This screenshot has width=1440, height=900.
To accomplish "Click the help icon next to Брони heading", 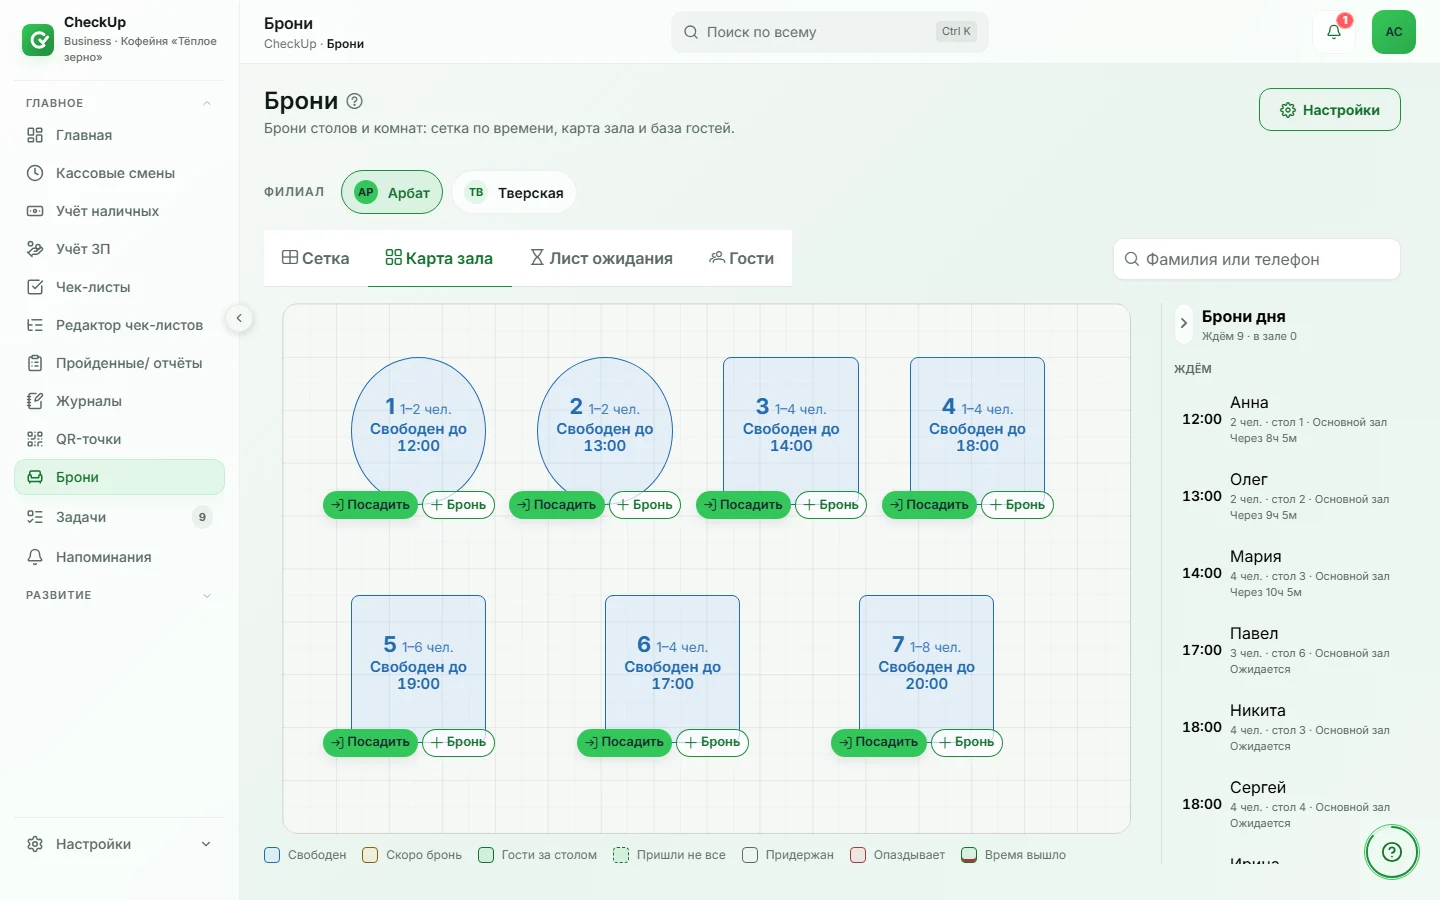I will click(x=354, y=101).
